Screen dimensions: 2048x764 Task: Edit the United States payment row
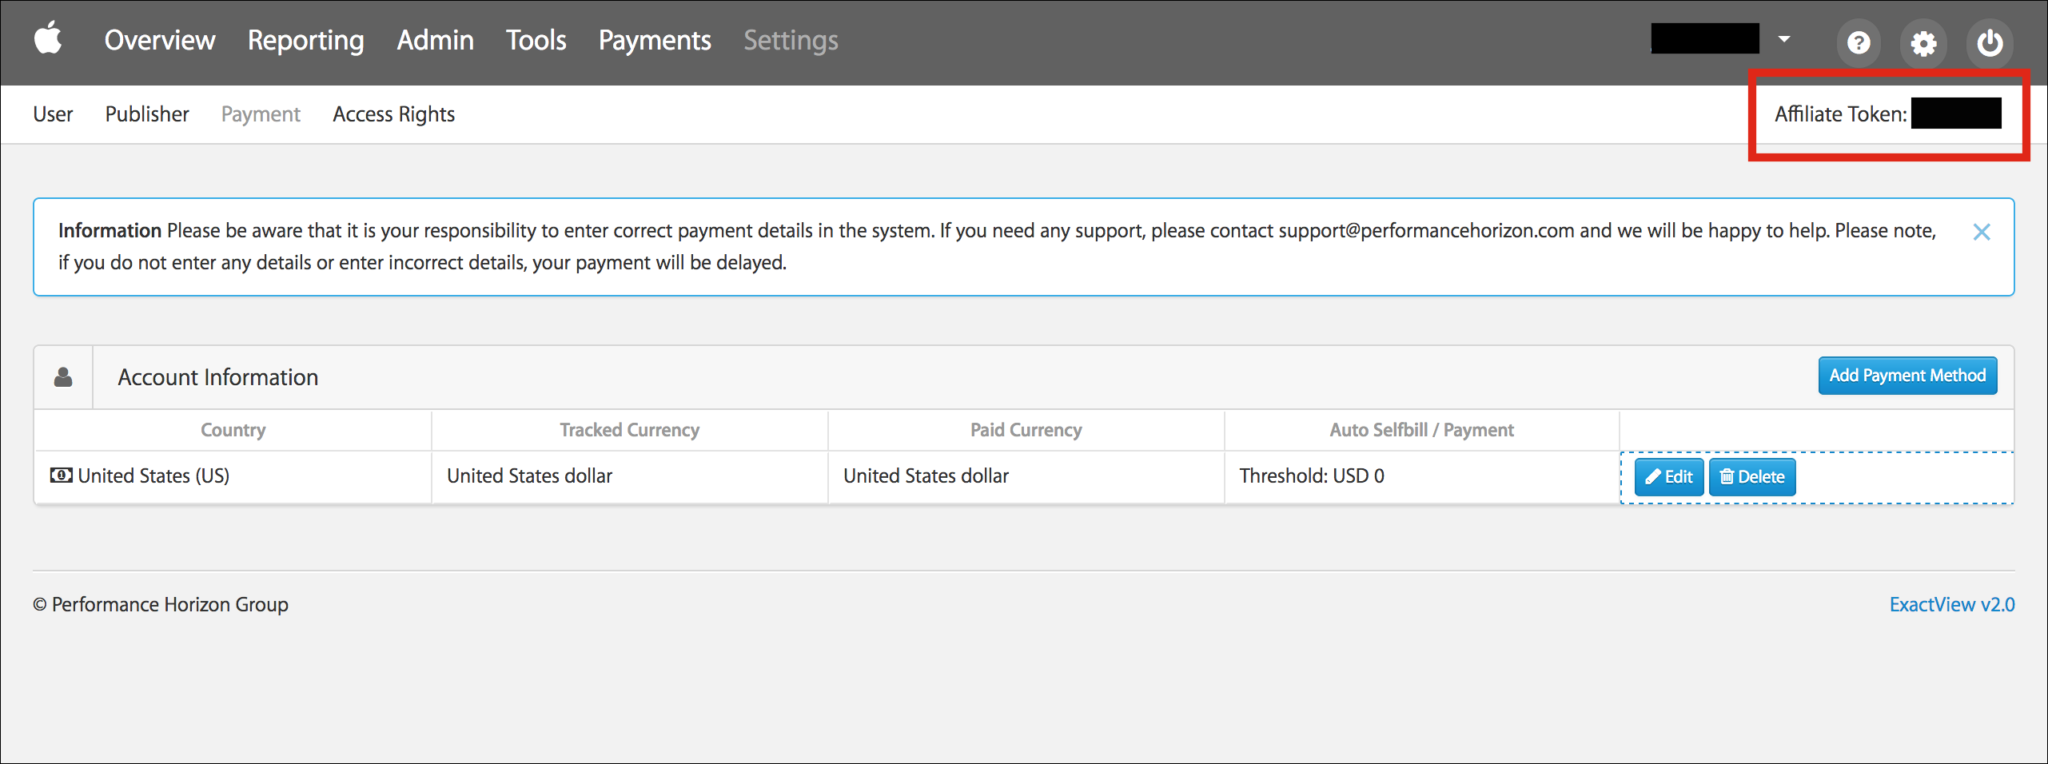[x=1669, y=477]
